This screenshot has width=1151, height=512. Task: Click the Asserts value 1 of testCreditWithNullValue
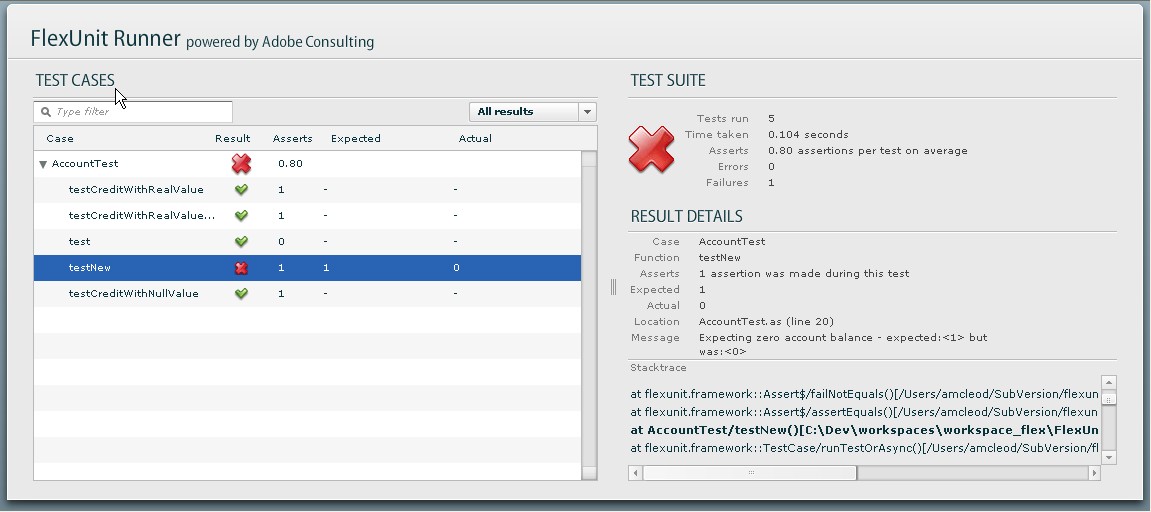[281, 294]
